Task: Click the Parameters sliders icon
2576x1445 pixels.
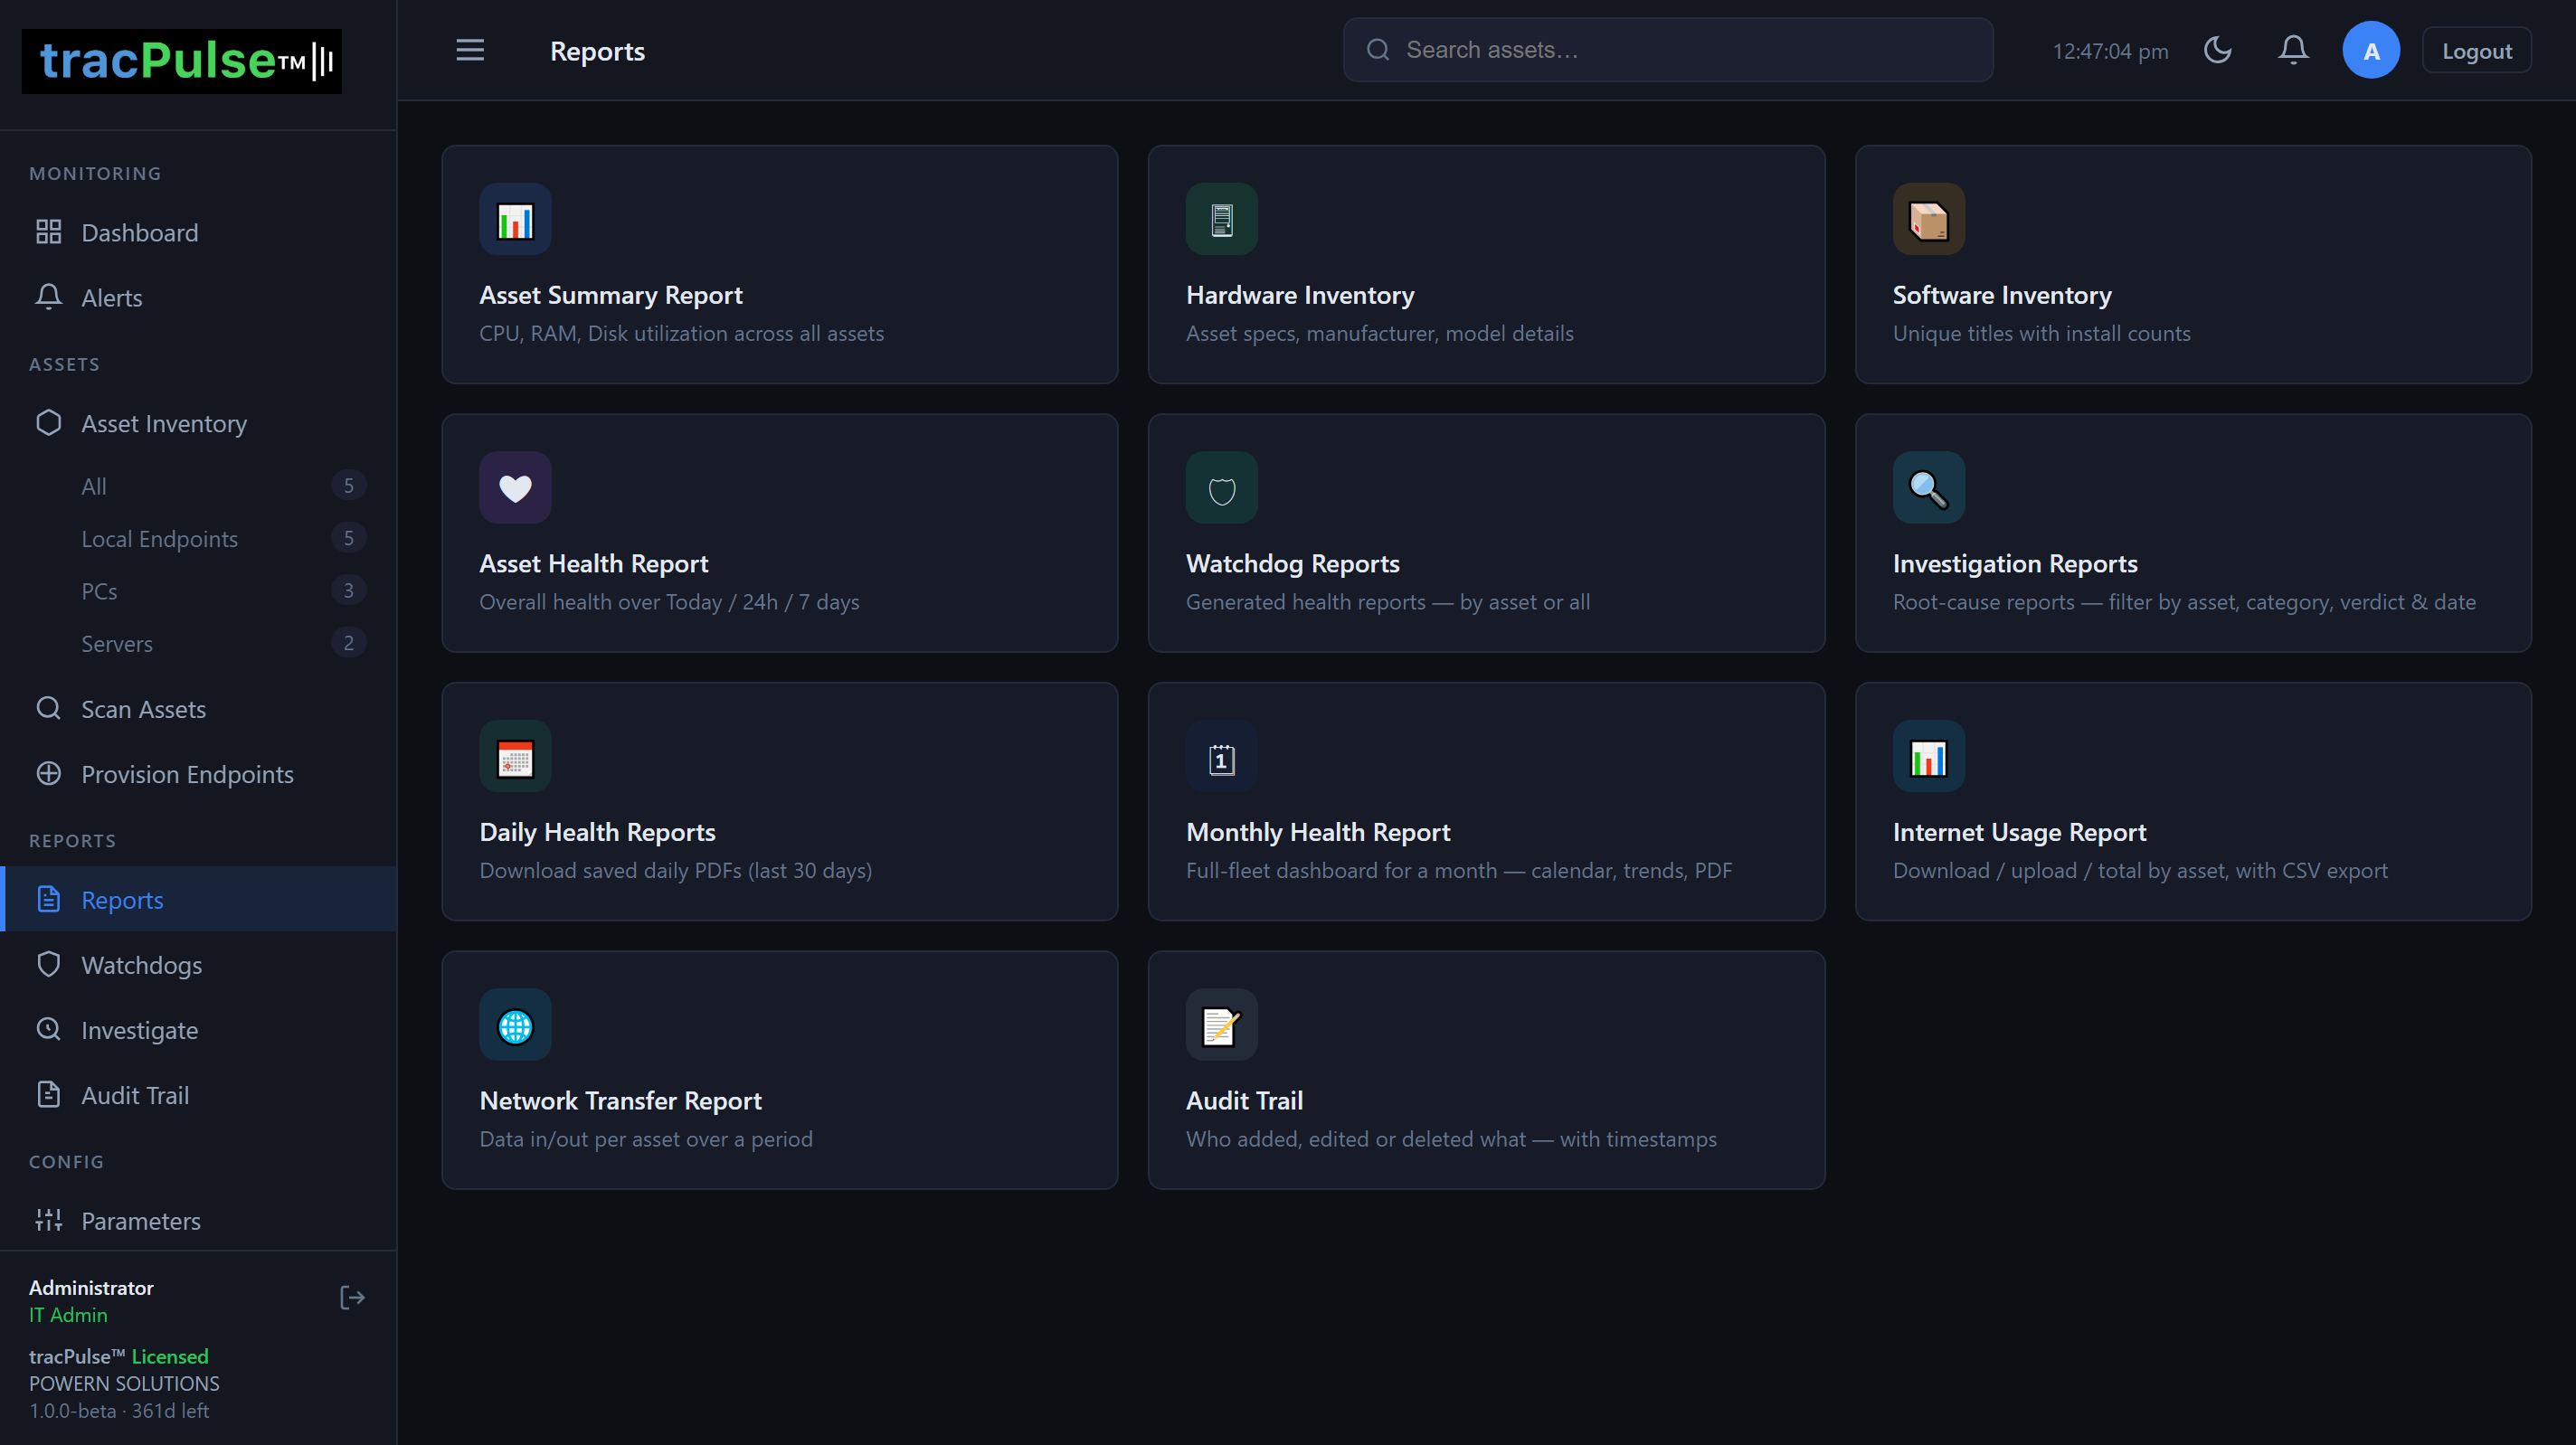Action: [x=49, y=1220]
